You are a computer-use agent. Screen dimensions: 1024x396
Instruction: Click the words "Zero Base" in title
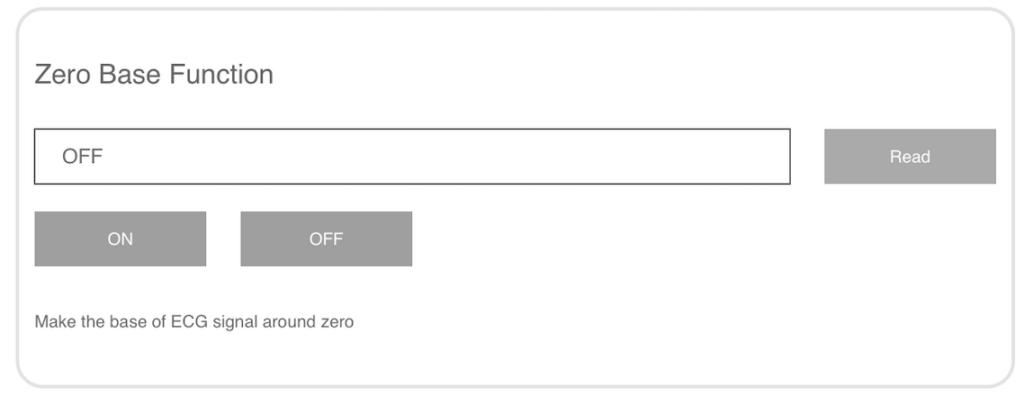(97, 74)
